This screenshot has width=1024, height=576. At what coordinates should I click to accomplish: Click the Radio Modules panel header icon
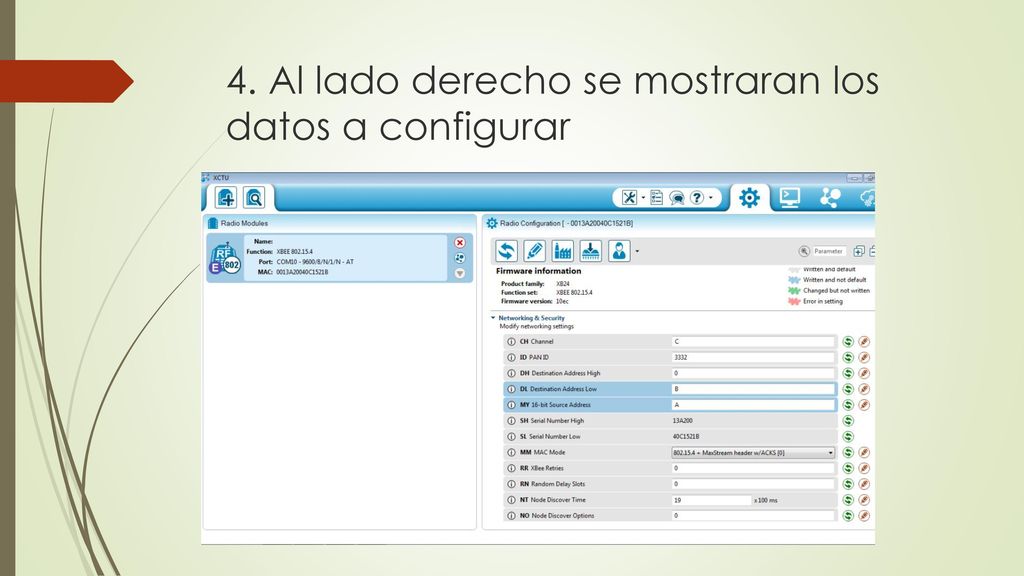[212, 223]
